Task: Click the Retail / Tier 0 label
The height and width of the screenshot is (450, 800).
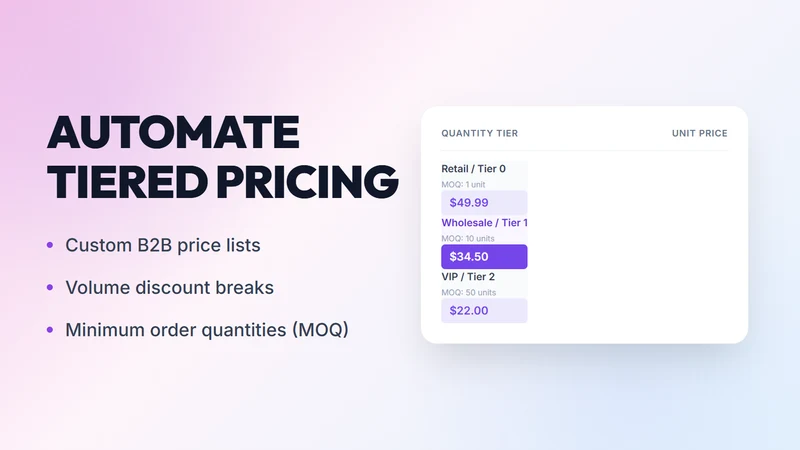Action: pos(473,169)
